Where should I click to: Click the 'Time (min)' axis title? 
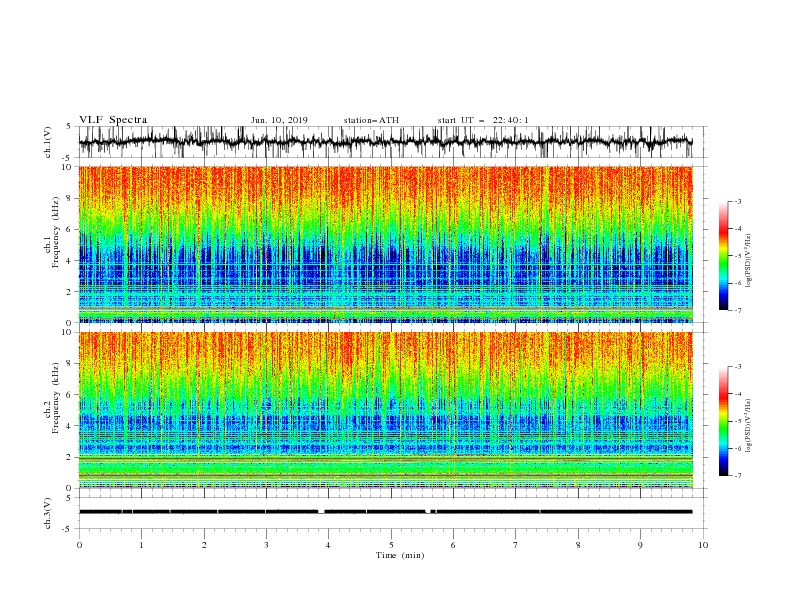[400, 555]
